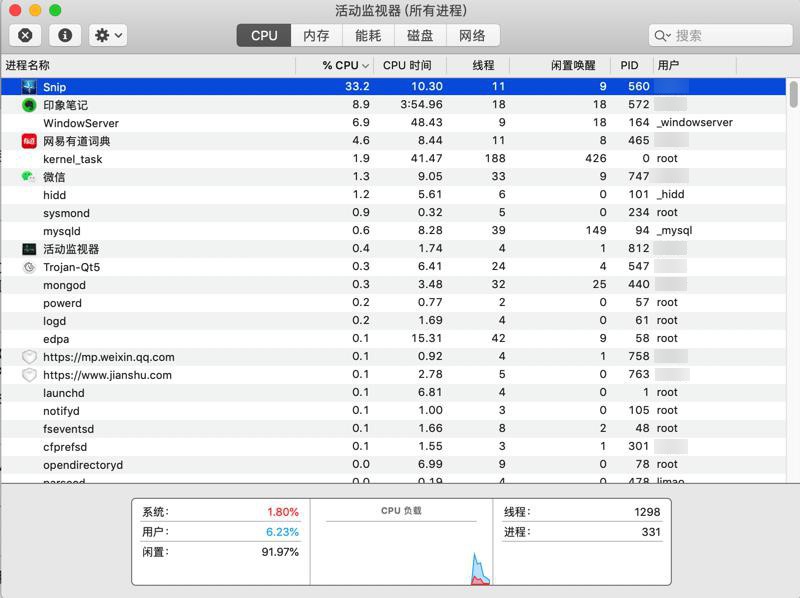The height and width of the screenshot is (598, 800).
Task: Select the edpa process row
Action: coord(393,339)
